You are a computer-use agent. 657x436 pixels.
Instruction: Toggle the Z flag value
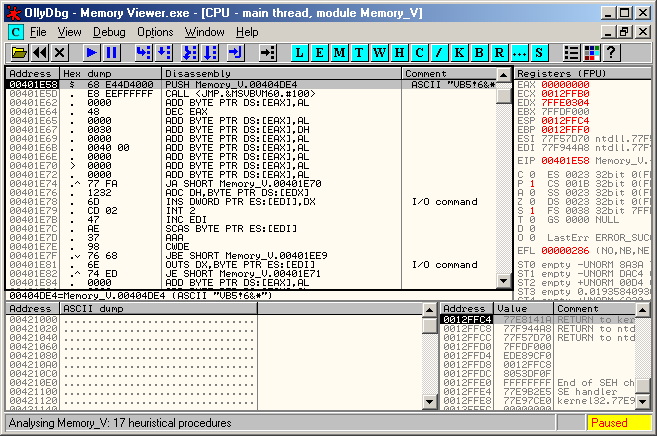click(x=532, y=201)
